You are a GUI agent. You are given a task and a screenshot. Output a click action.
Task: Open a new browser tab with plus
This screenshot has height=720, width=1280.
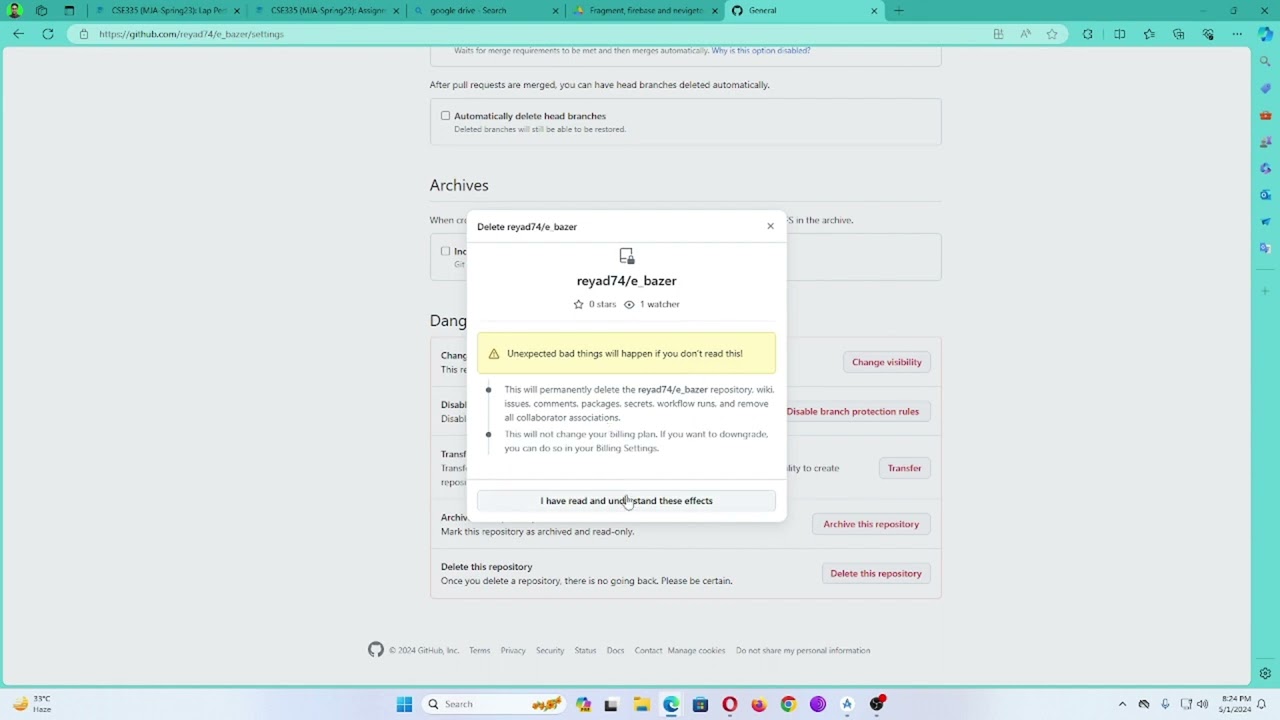[x=899, y=10]
